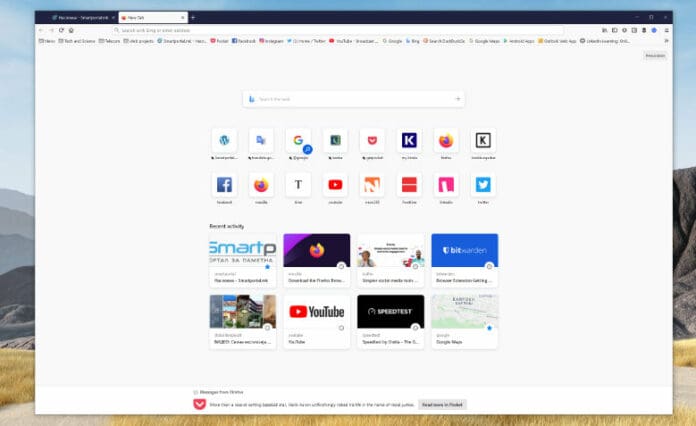Select the New Tab tab
The height and width of the screenshot is (426, 696).
click(x=148, y=17)
